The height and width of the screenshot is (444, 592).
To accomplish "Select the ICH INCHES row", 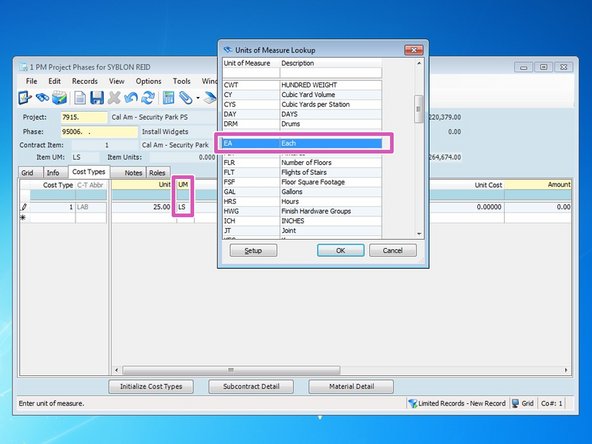I will pos(302,221).
